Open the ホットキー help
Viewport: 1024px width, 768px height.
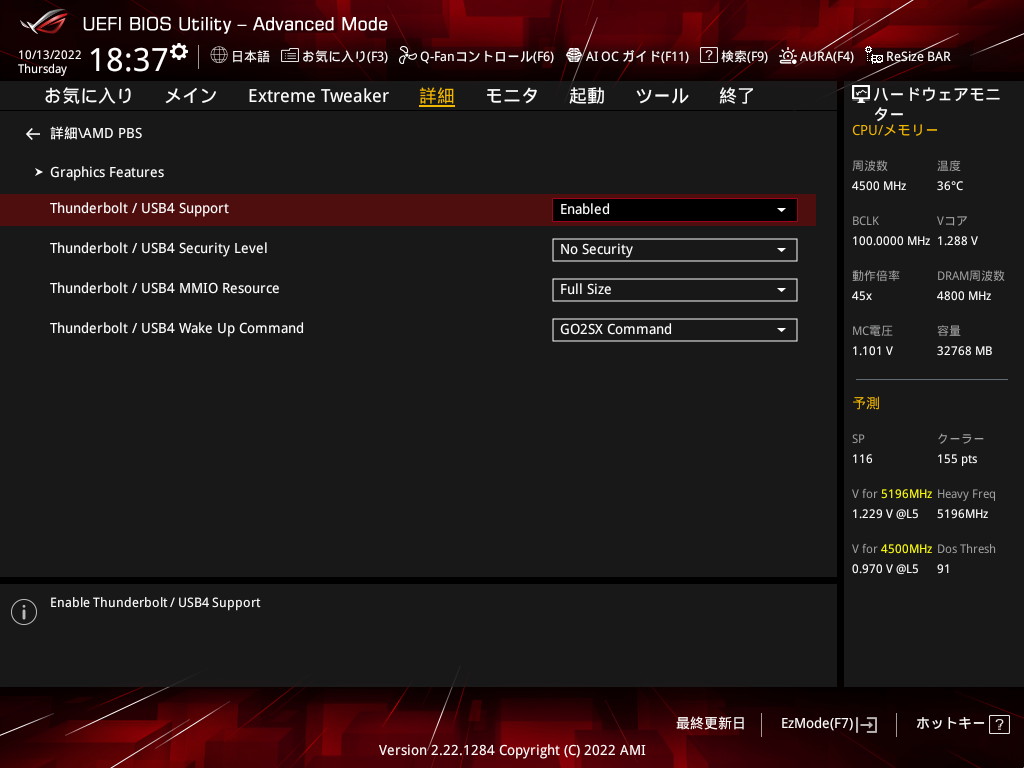[950, 724]
